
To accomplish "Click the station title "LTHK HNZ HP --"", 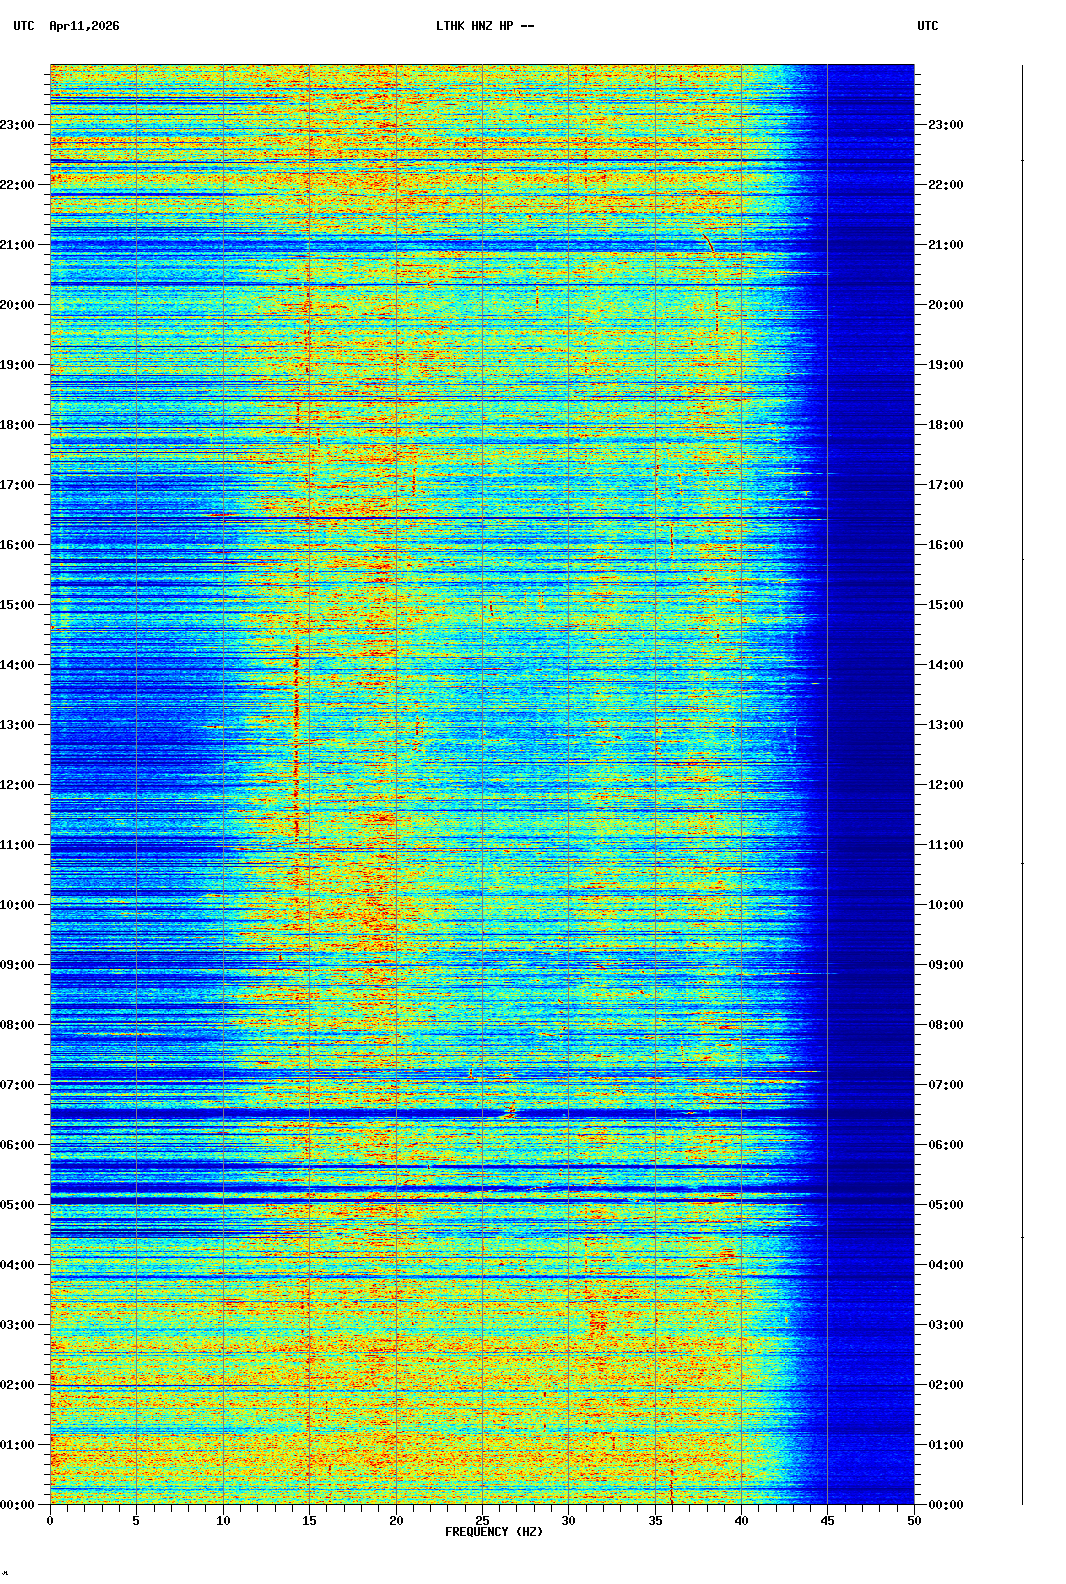I will (x=484, y=26).
